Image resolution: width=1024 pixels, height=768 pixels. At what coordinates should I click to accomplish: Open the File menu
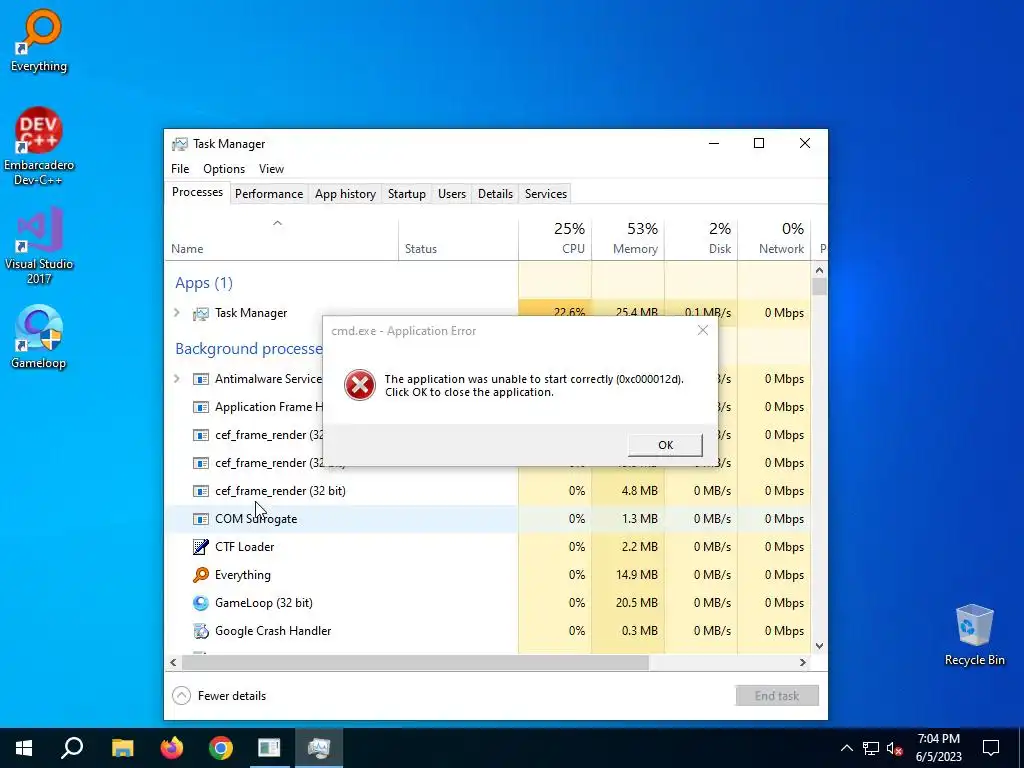[x=180, y=168]
